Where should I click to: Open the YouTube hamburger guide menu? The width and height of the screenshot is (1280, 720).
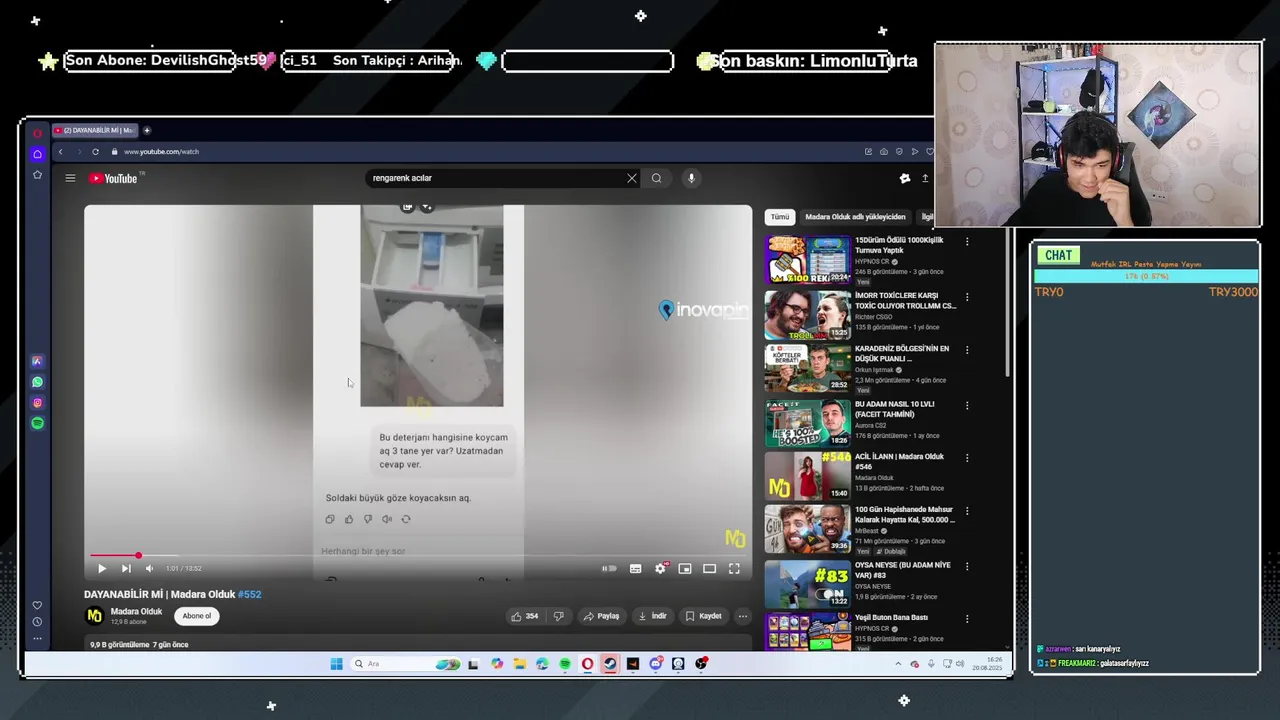70,178
